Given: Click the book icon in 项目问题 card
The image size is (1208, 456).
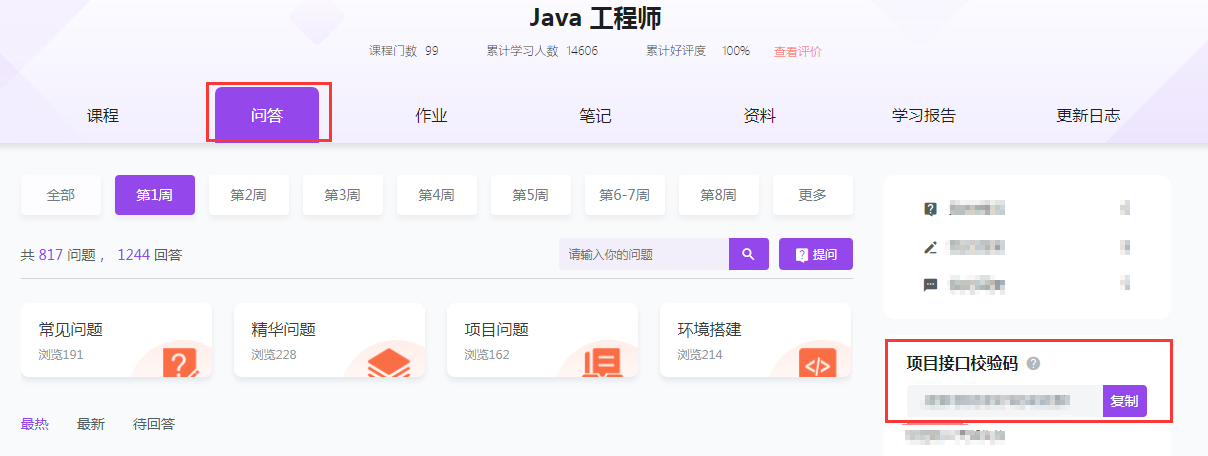Looking at the screenshot, I should point(604,363).
